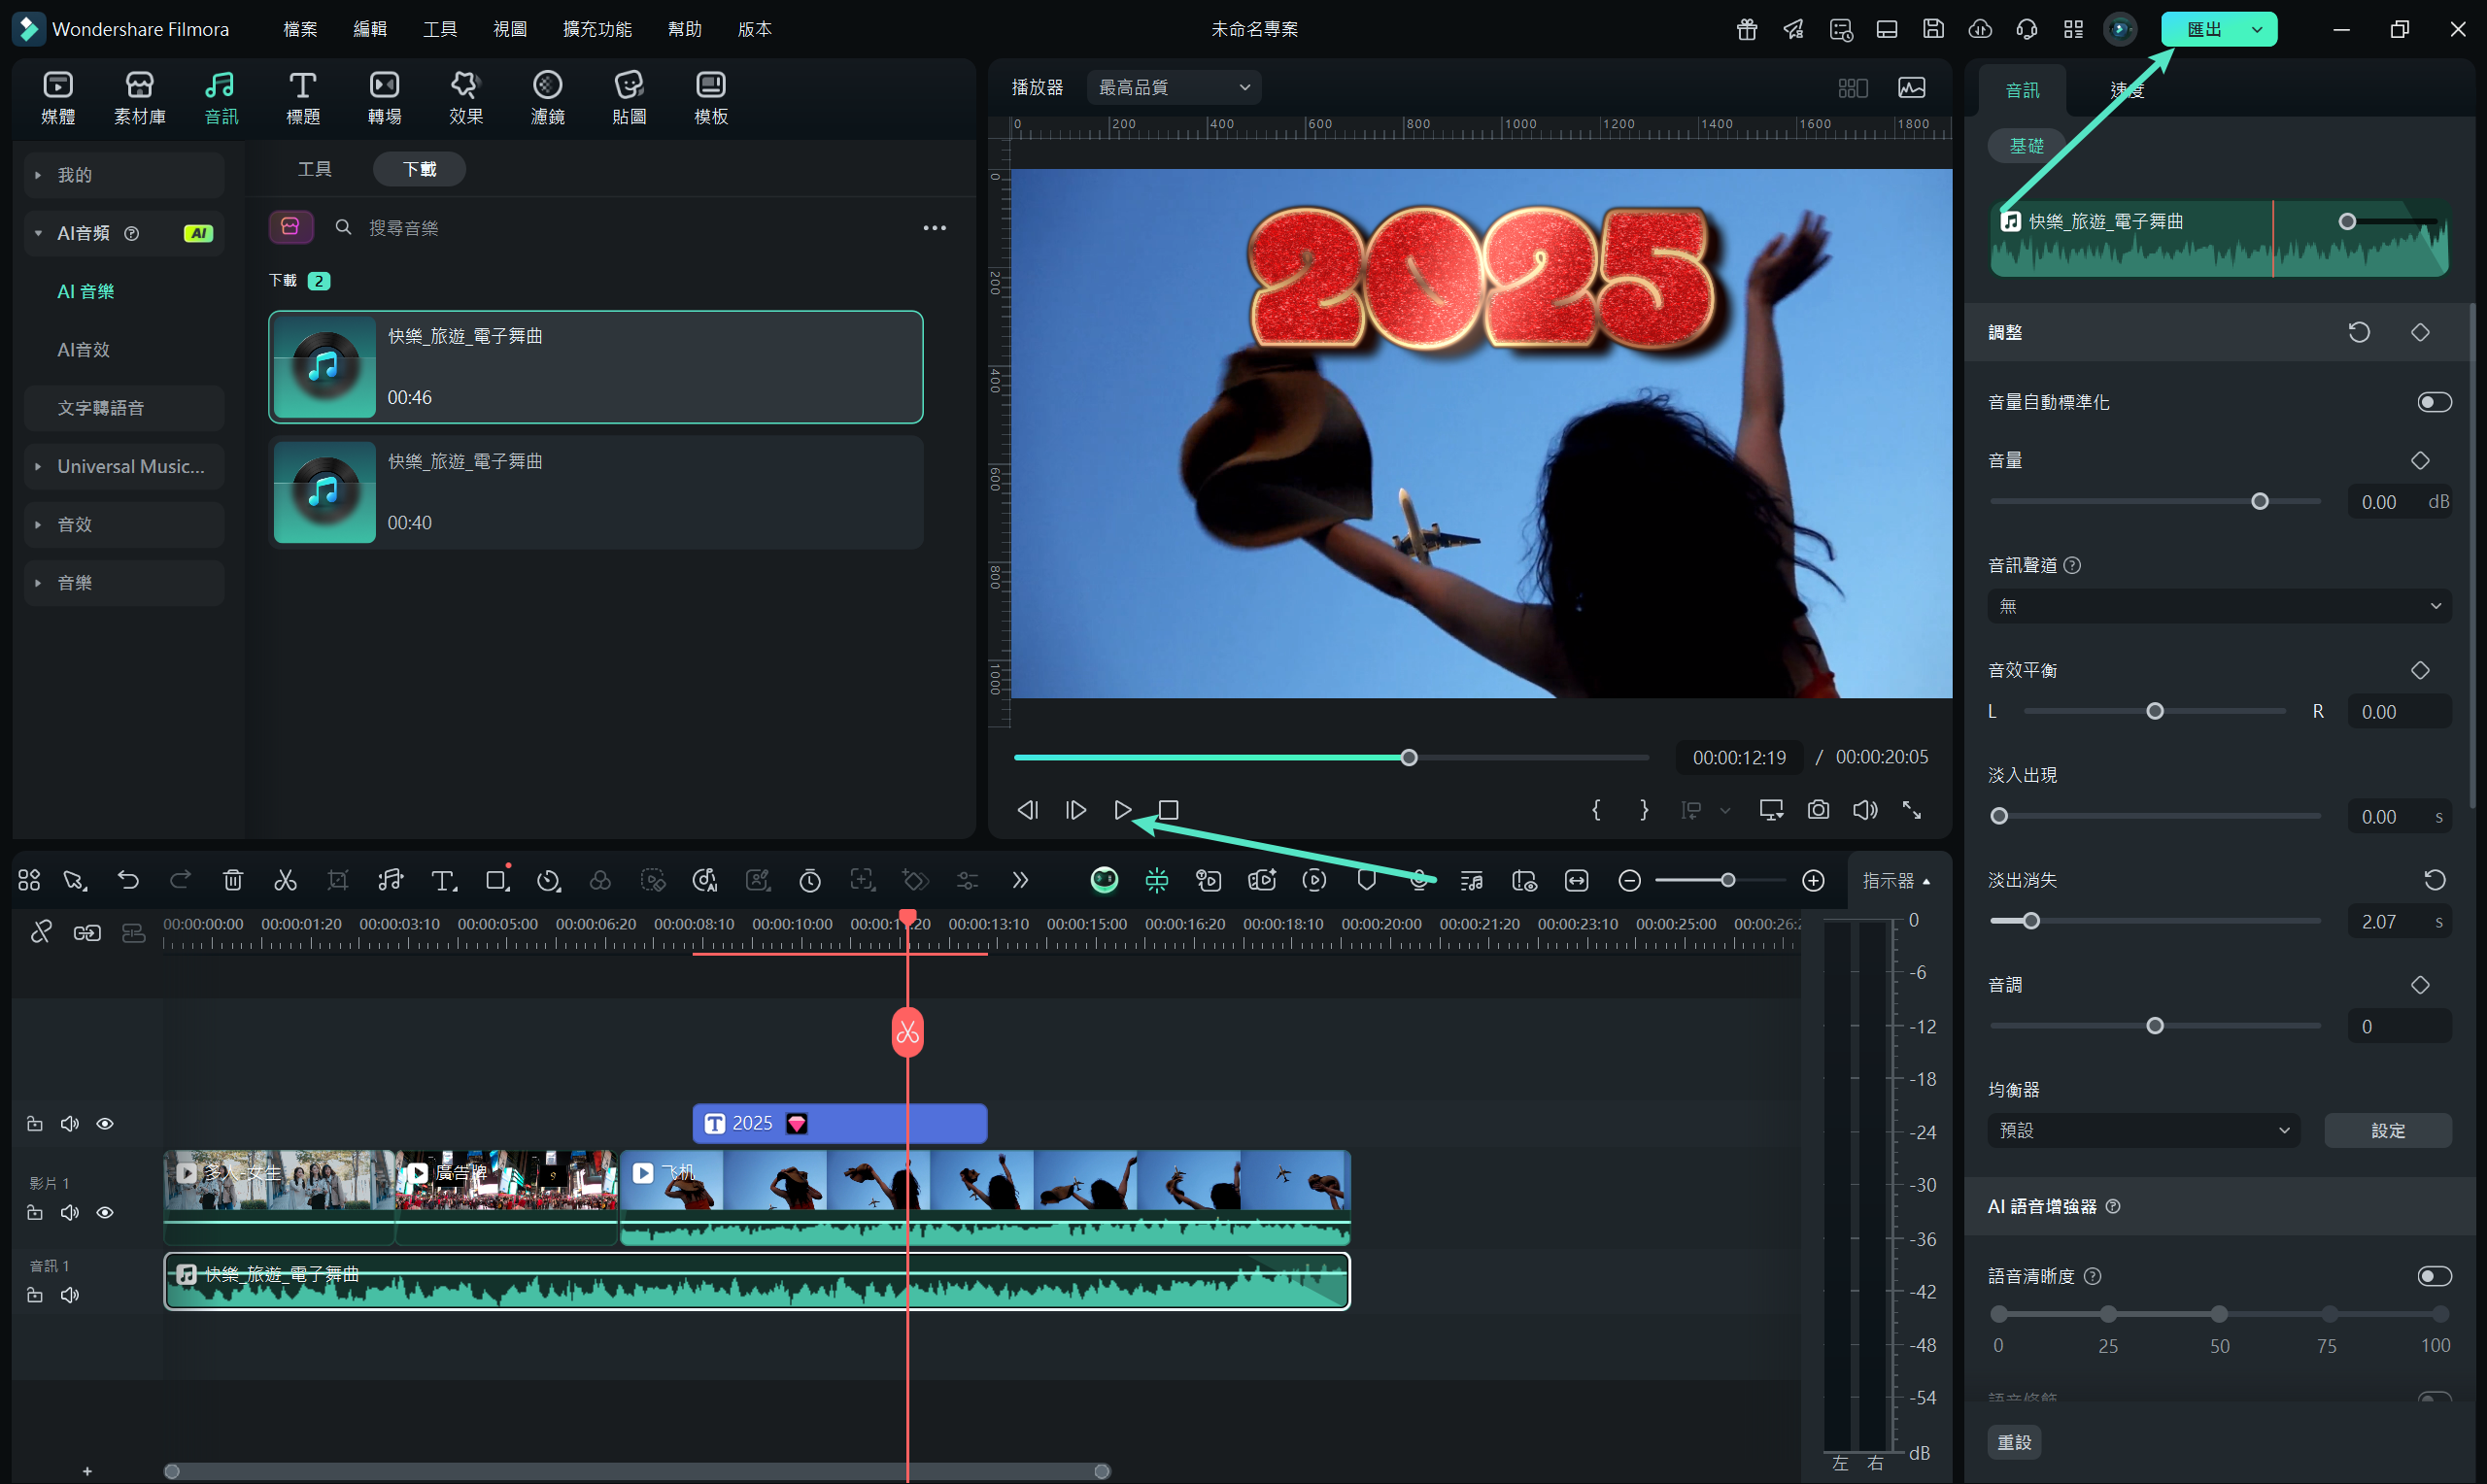
Task: Open the 編輯 menu
Action: pyautogui.click(x=370, y=29)
